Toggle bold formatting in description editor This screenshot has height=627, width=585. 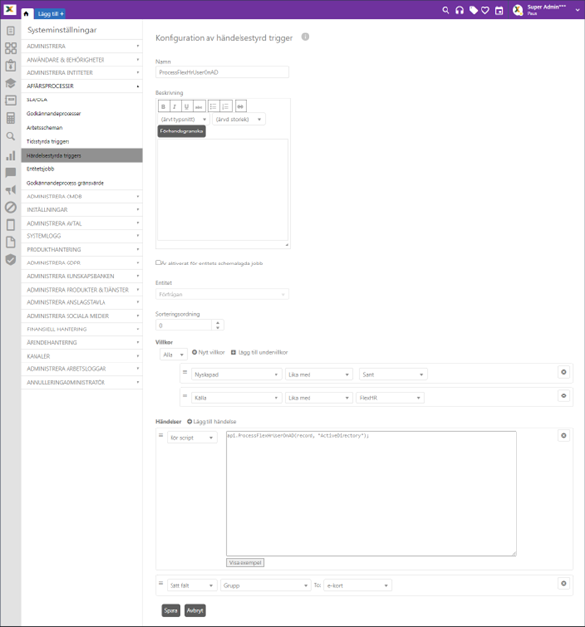click(163, 106)
